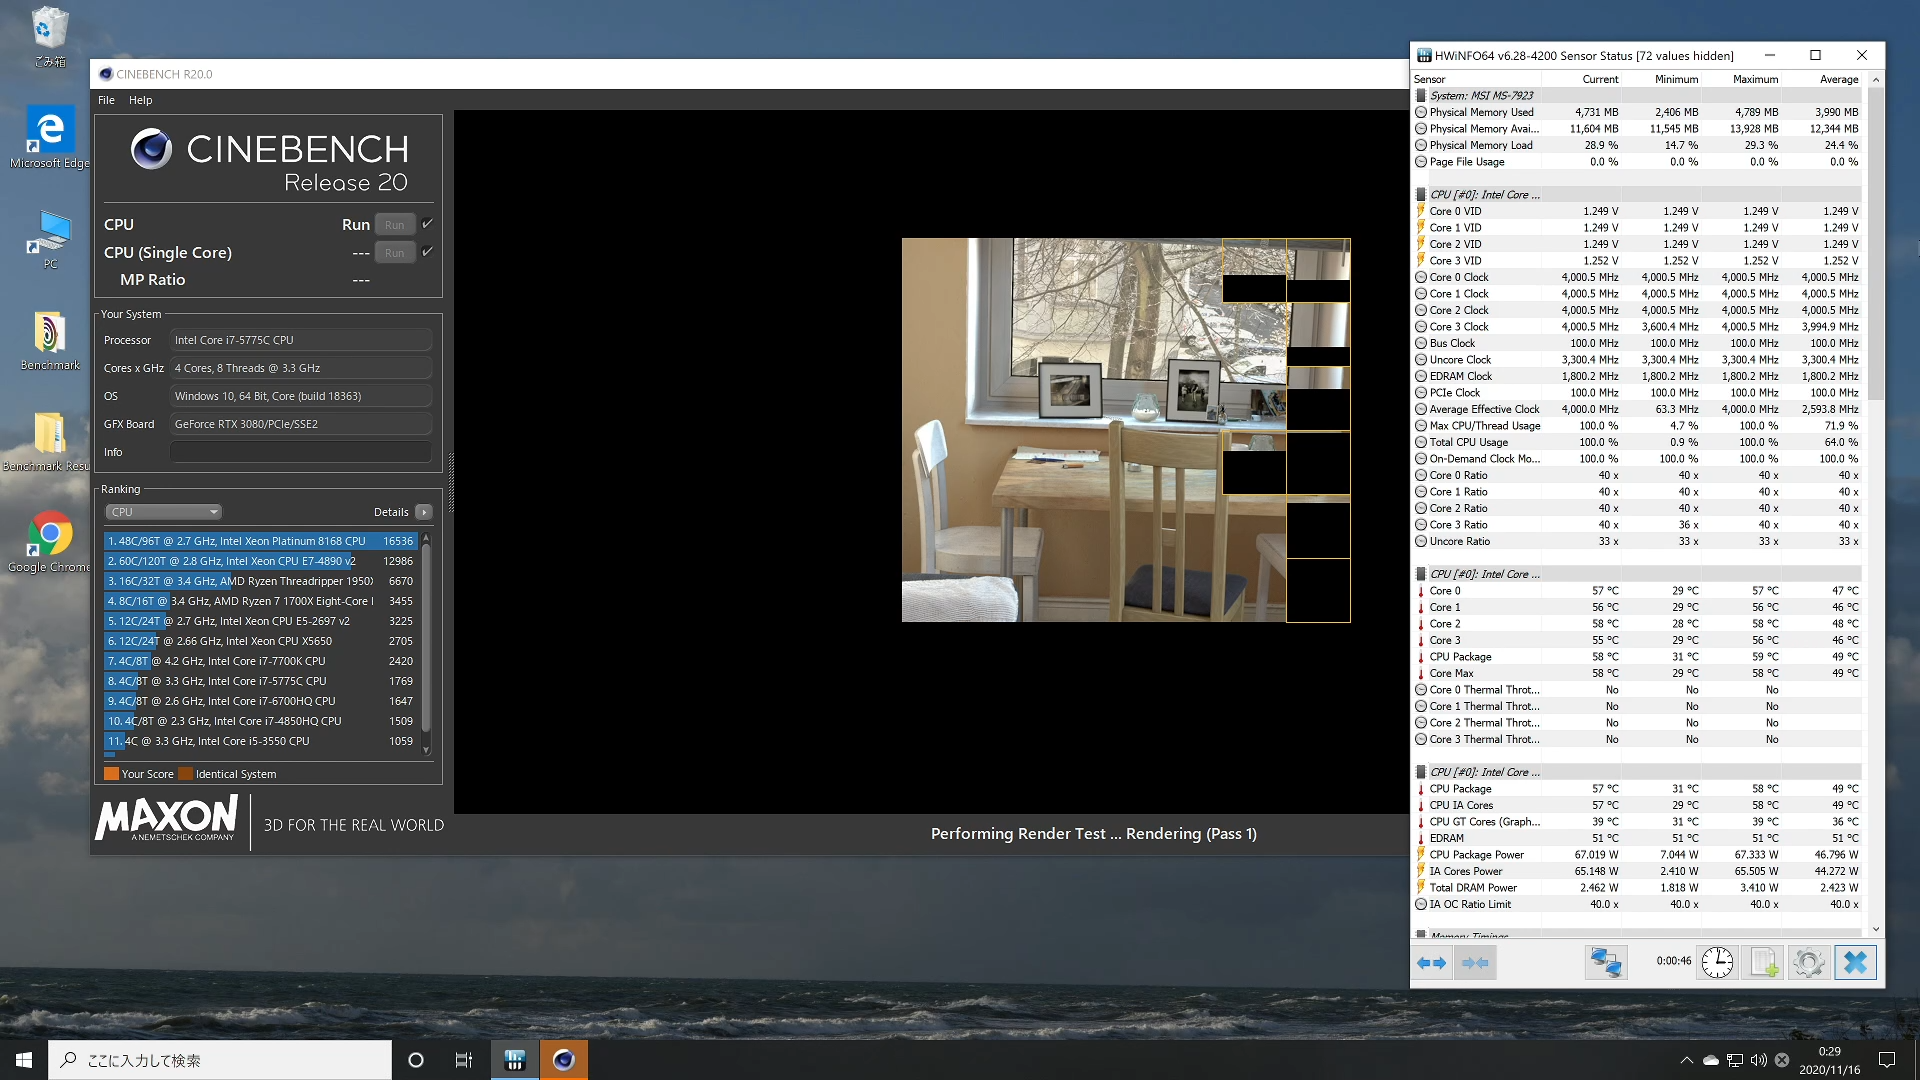Close sensors with blue X button

click(x=1855, y=963)
